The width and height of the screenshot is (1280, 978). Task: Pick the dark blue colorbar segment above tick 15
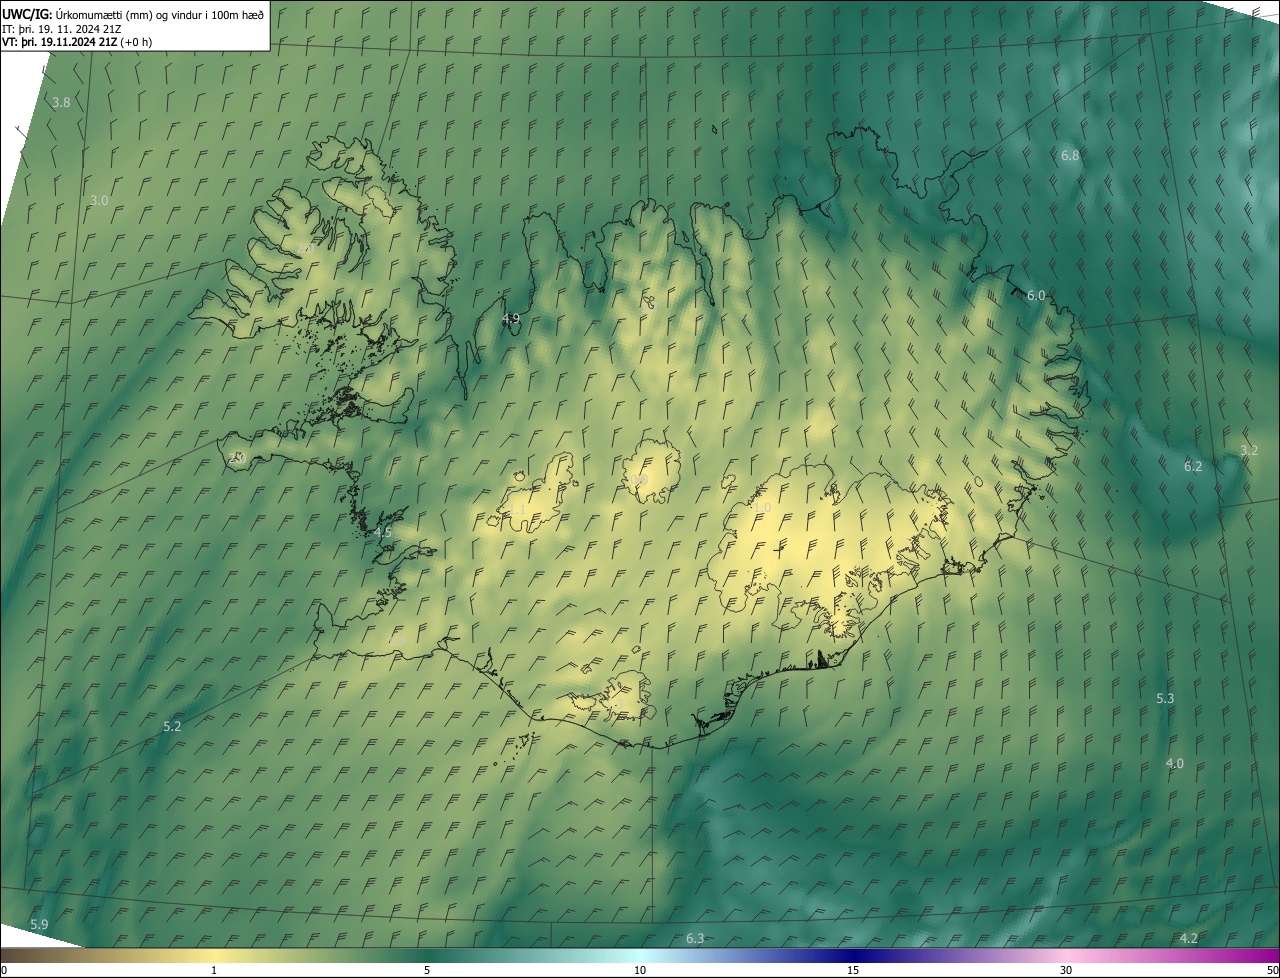pos(853,956)
